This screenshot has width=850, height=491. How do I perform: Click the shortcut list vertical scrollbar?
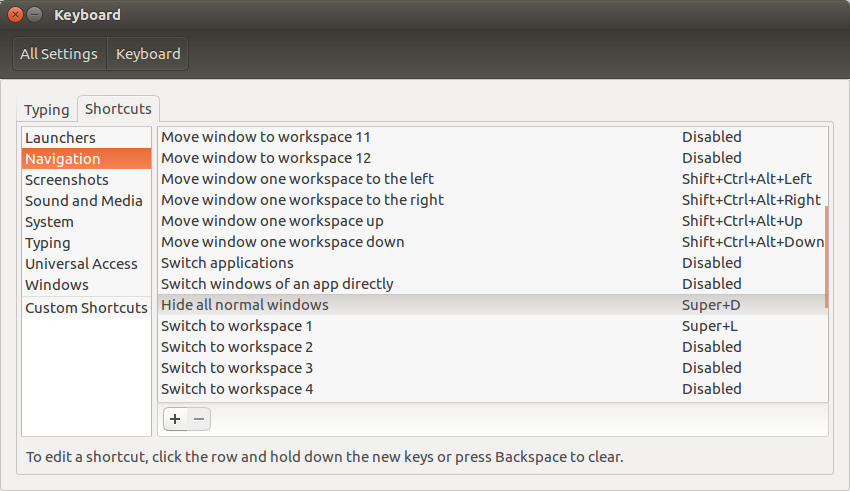tap(826, 257)
